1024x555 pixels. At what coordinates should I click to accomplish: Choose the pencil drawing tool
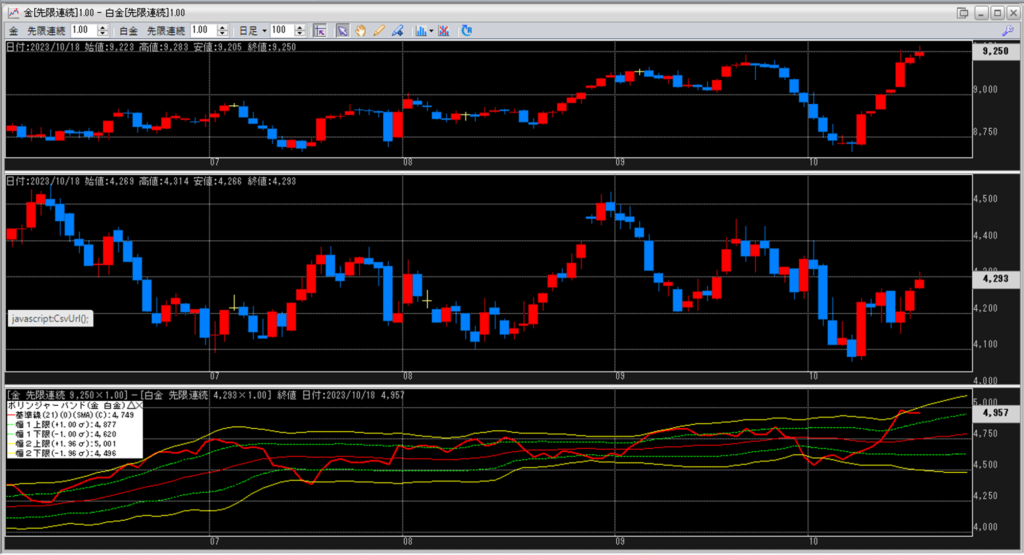tap(379, 30)
